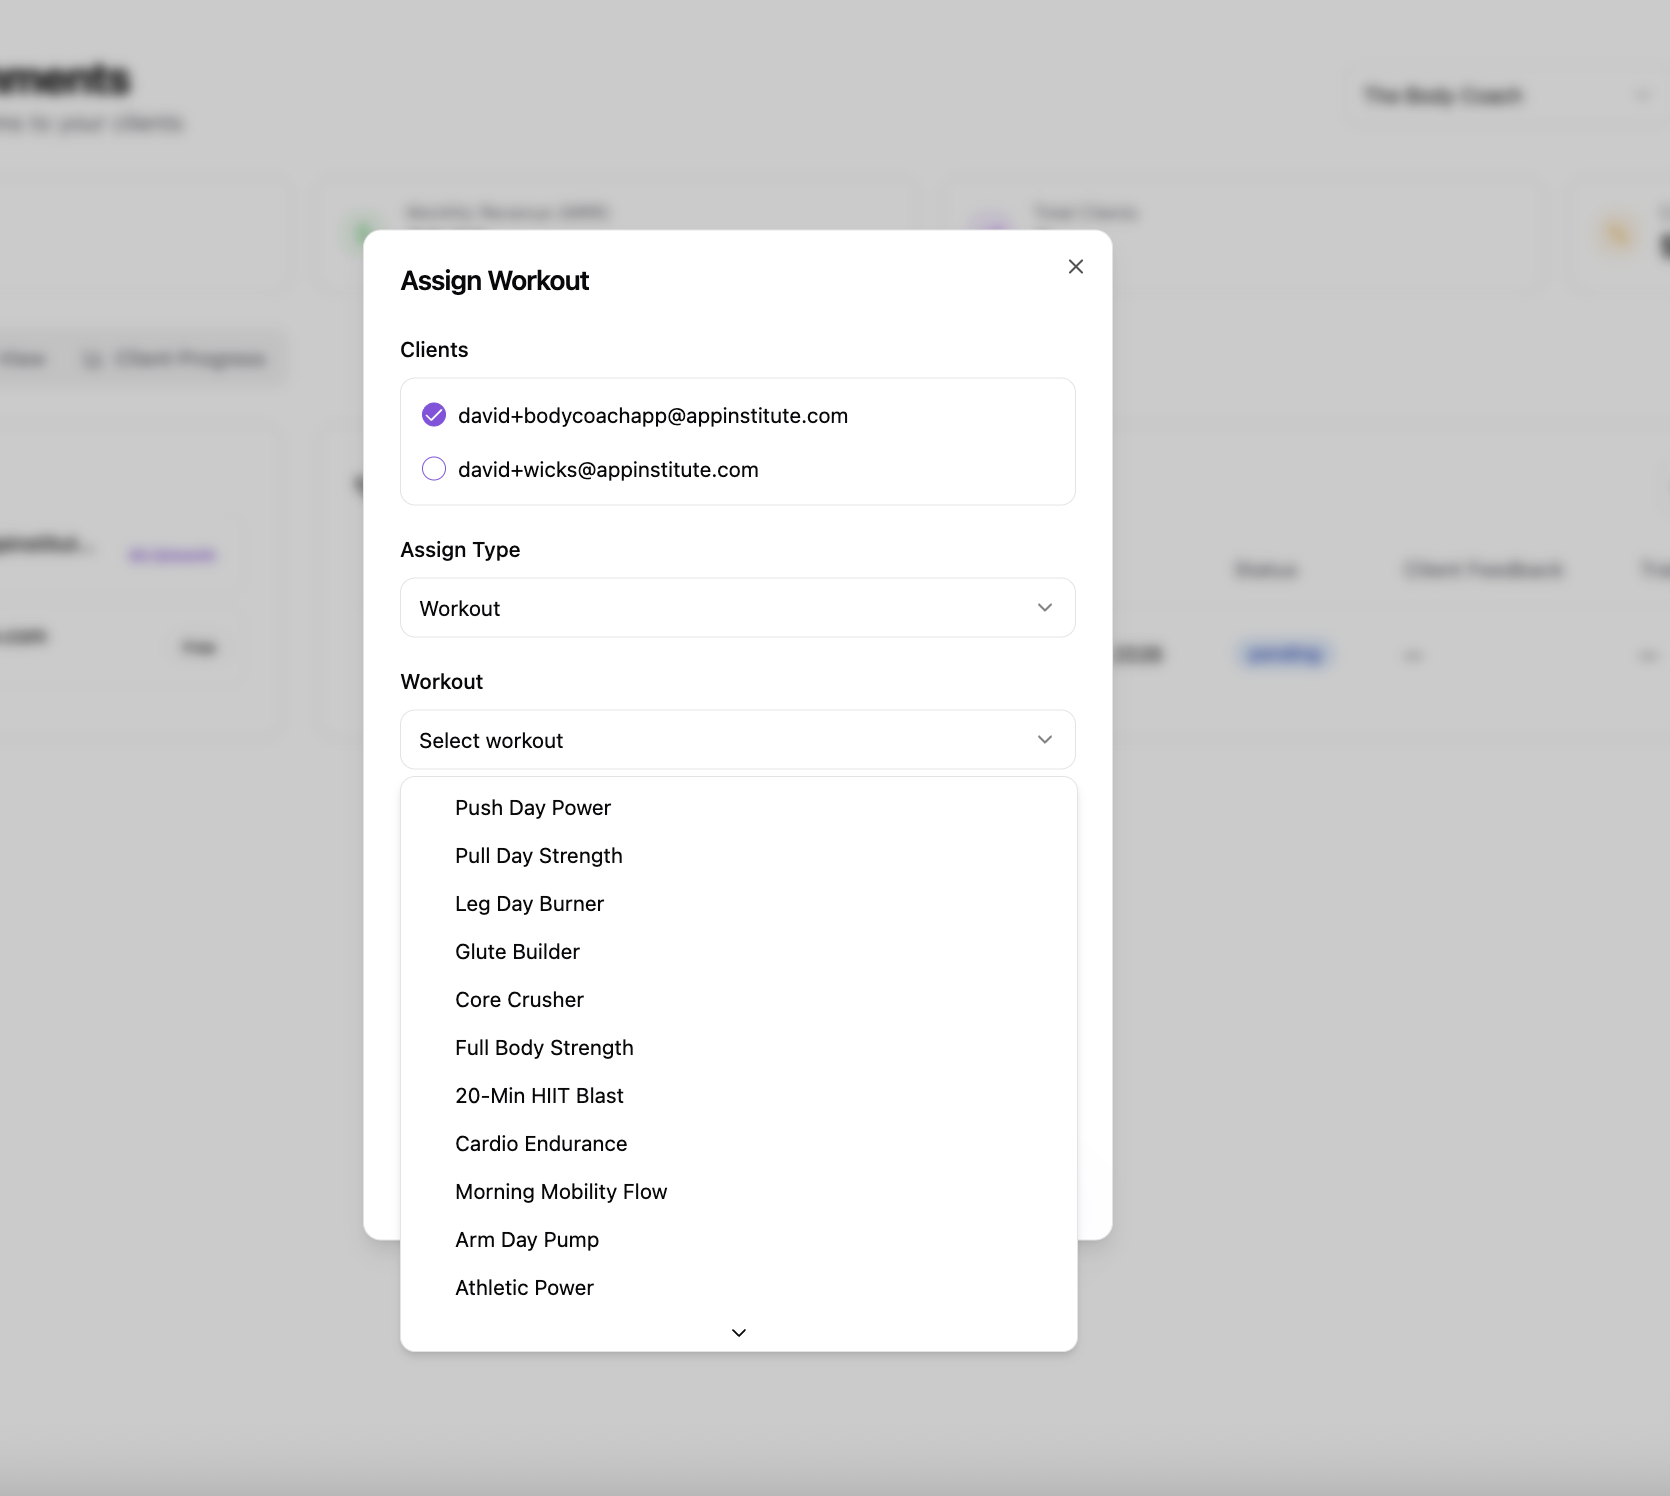Click the Assign Type chevron arrow
The image size is (1670, 1496).
(x=1045, y=608)
